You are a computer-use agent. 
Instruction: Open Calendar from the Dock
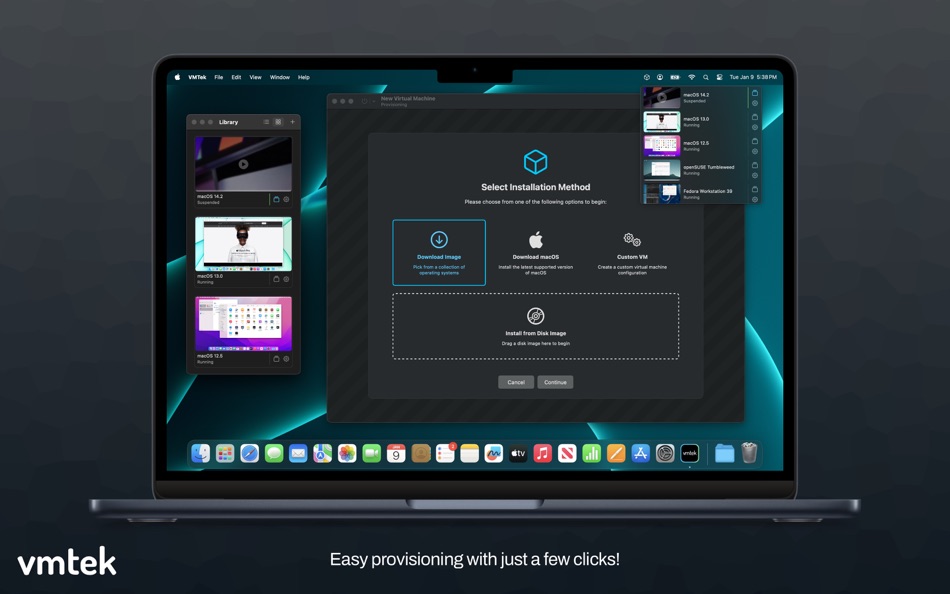coord(396,453)
